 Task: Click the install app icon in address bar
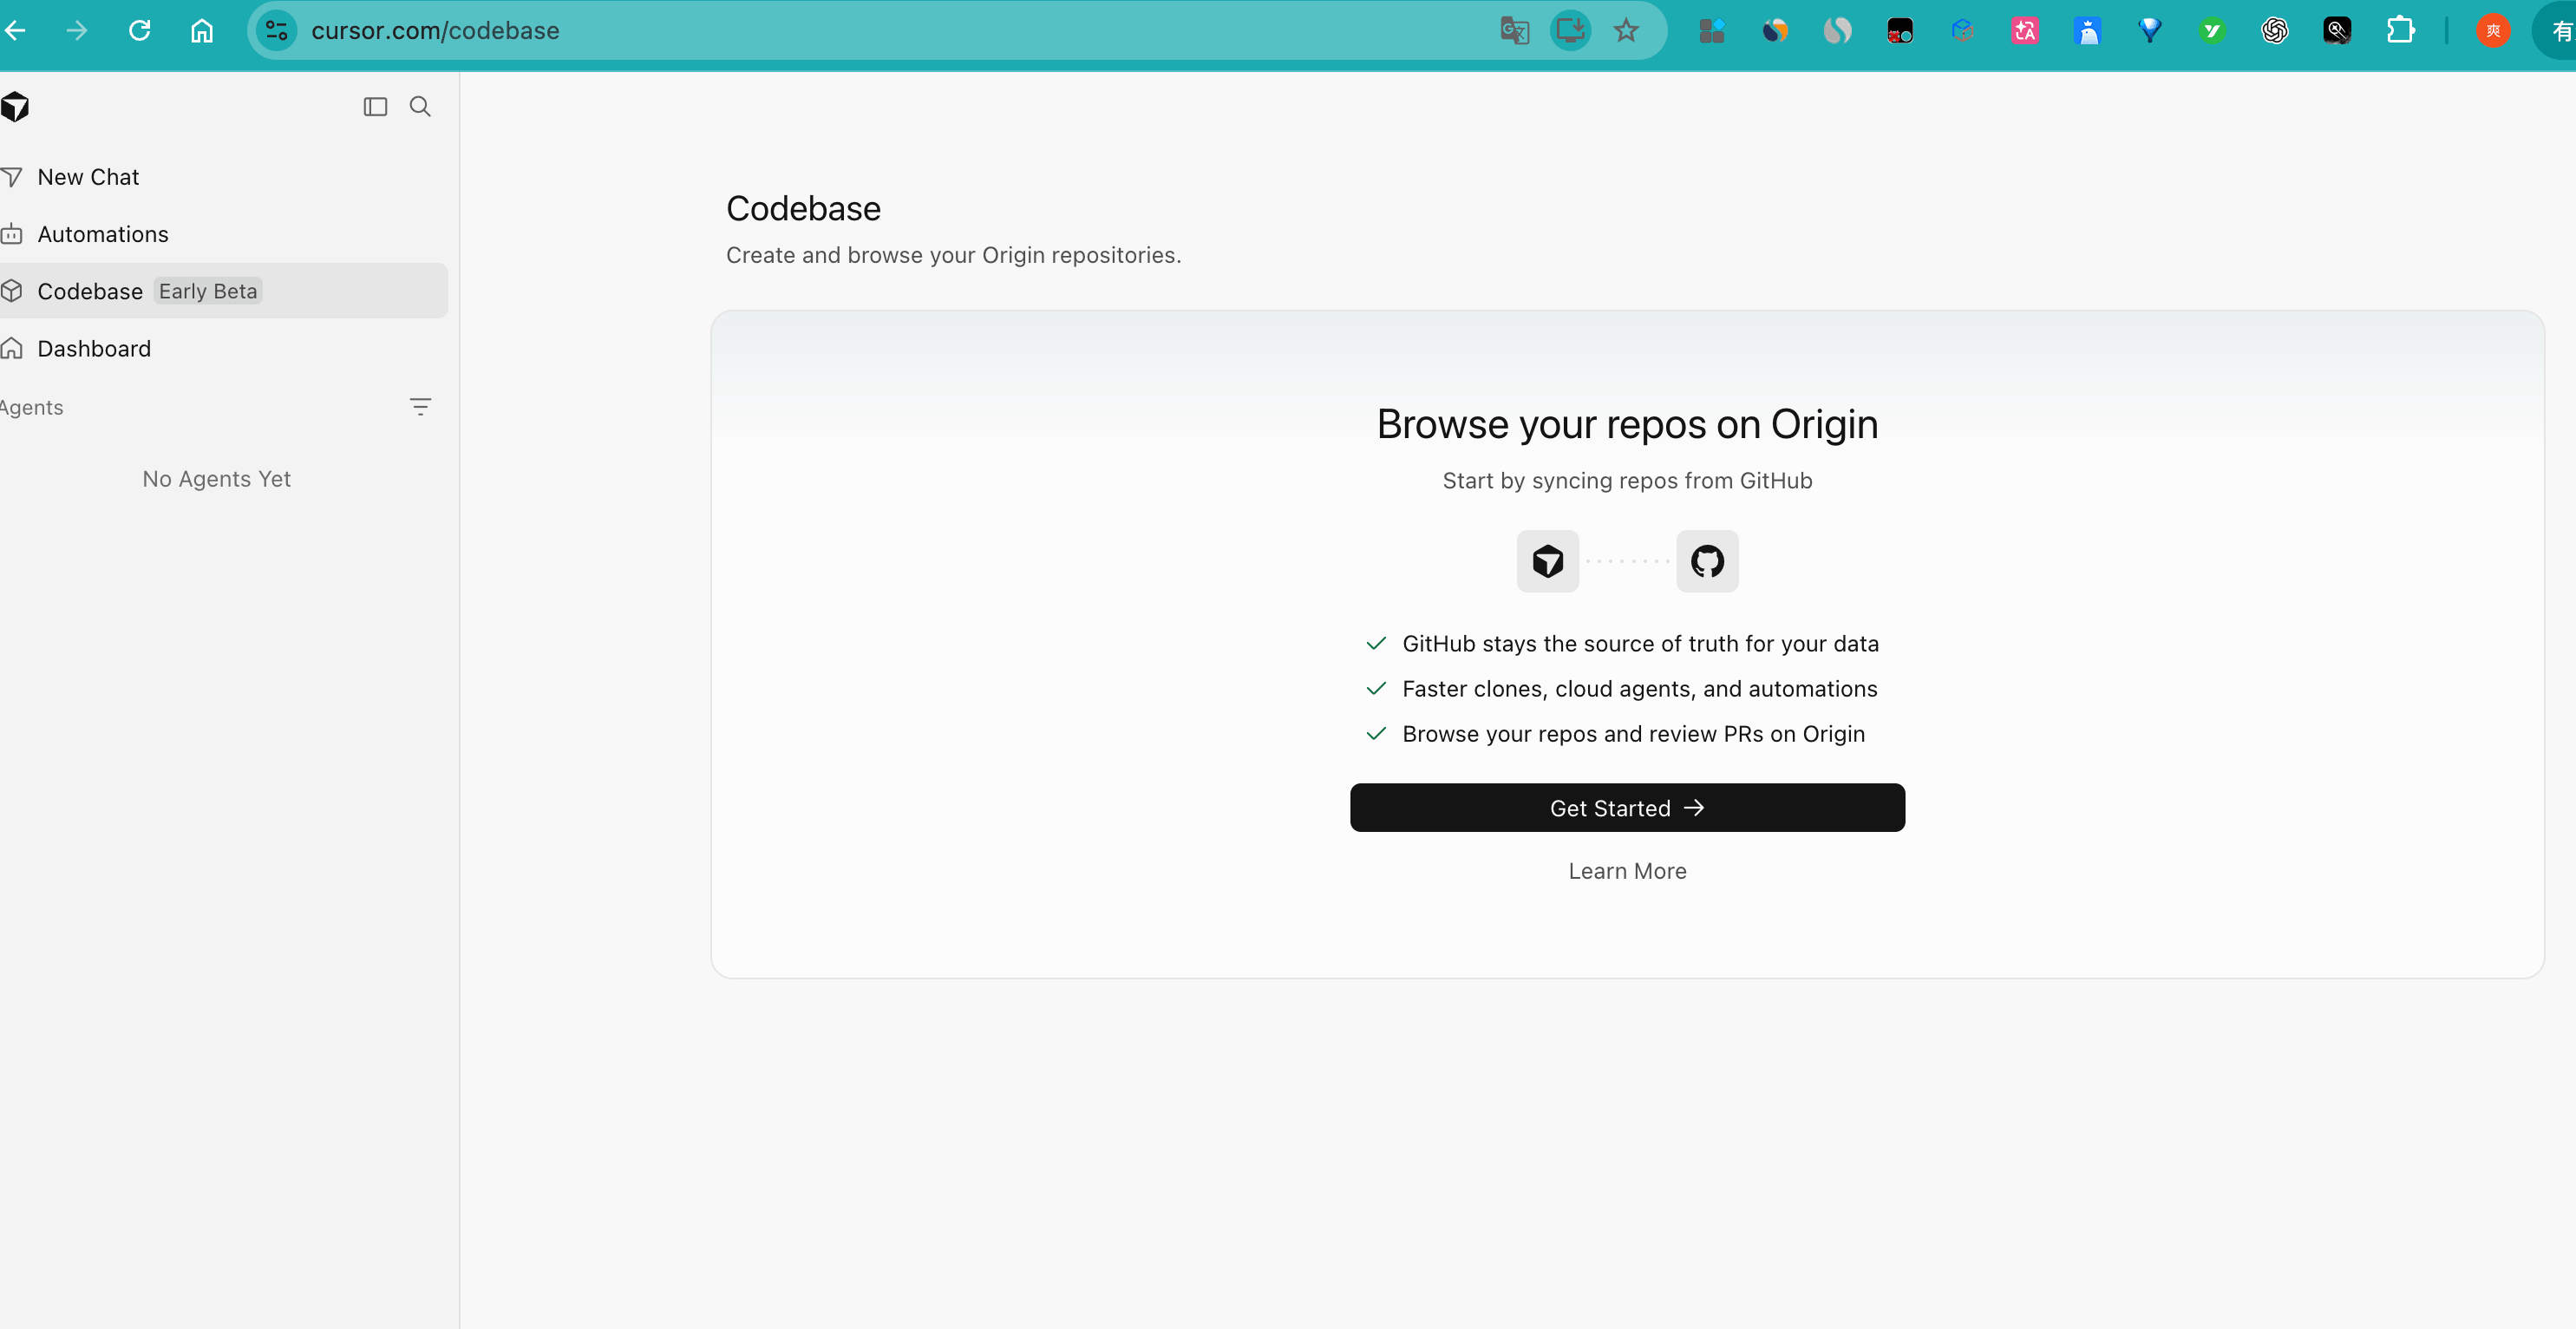pyautogui.click(x=1570, y=31)
